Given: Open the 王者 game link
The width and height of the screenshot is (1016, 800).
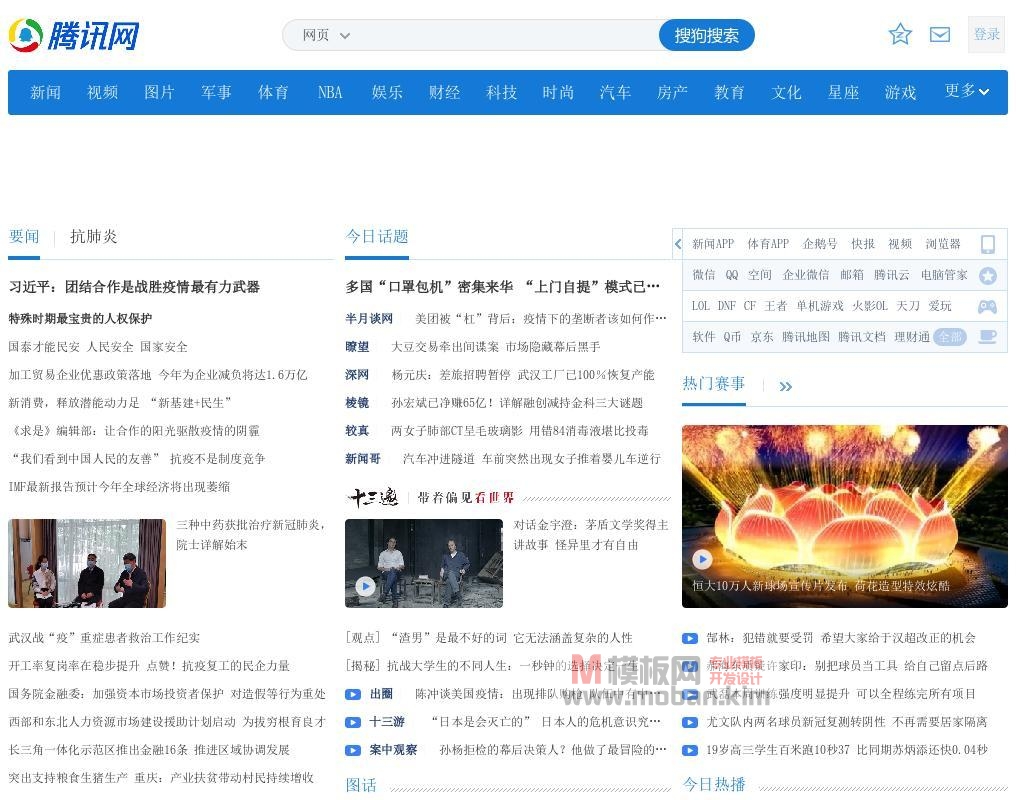Looking at the screenshot, I should tap(776, 306).
